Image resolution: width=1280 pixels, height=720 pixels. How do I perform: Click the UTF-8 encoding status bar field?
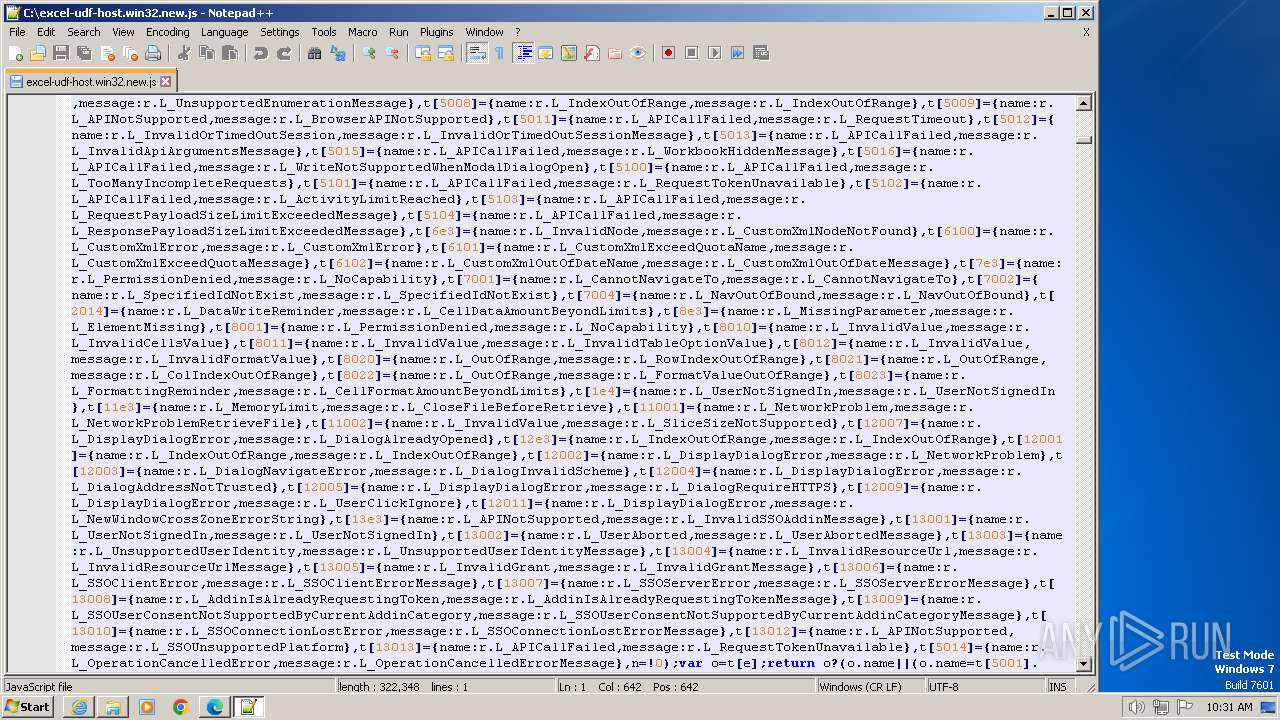pyautogui.click(x=985, y=687)
